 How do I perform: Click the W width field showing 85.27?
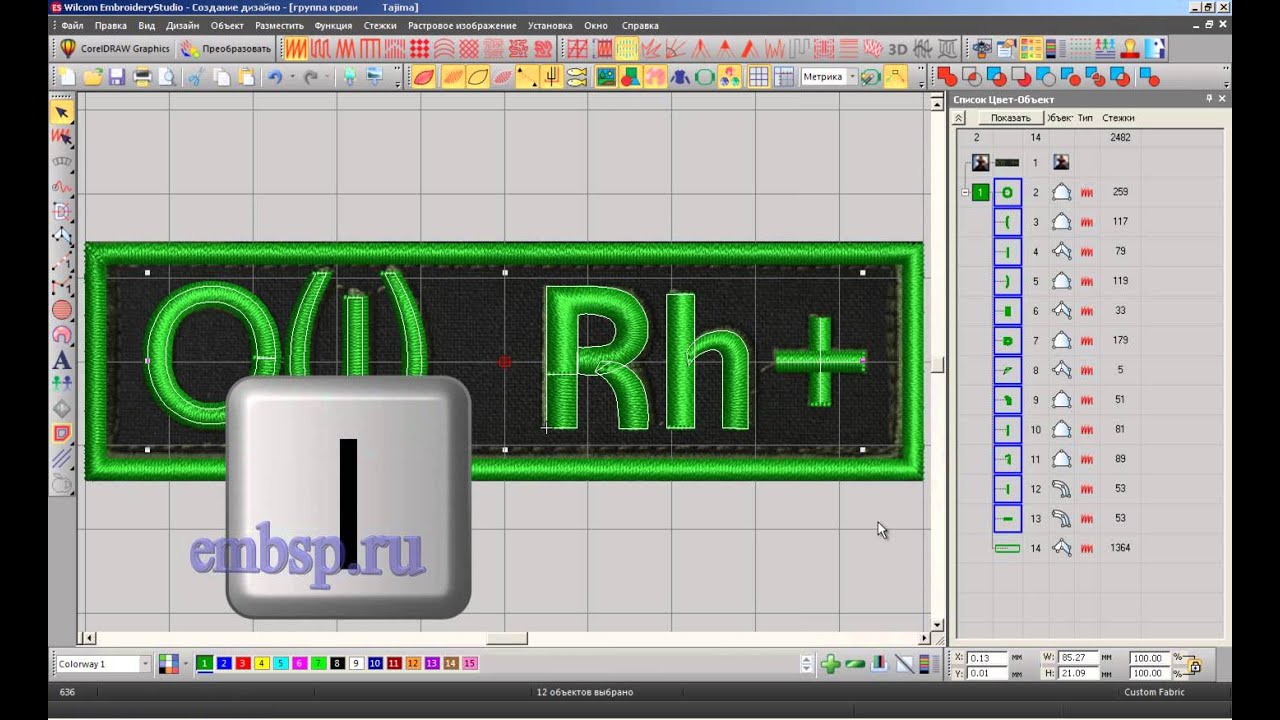[x=1077, y=658]
